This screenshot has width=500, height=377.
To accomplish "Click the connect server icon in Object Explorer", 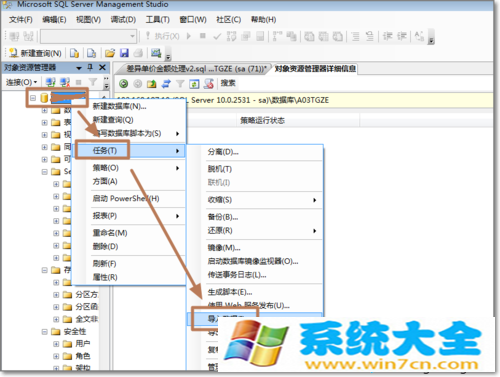I will pyautogui.click(x=50, y=82).
